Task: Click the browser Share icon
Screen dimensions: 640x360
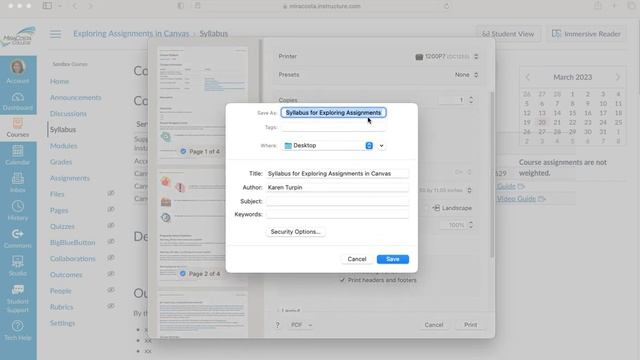Action: [x=598, y=6]
